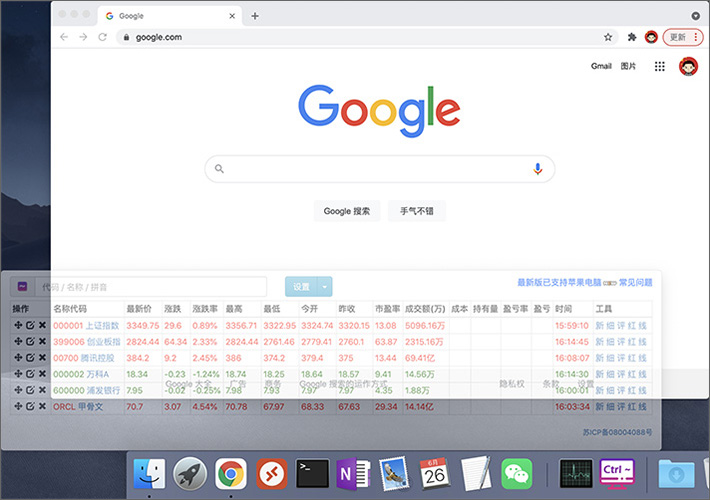Edit the 上证指数 row
Viewport: 710px width, 500px height.
pyautogui.click(x=30, y=325)
